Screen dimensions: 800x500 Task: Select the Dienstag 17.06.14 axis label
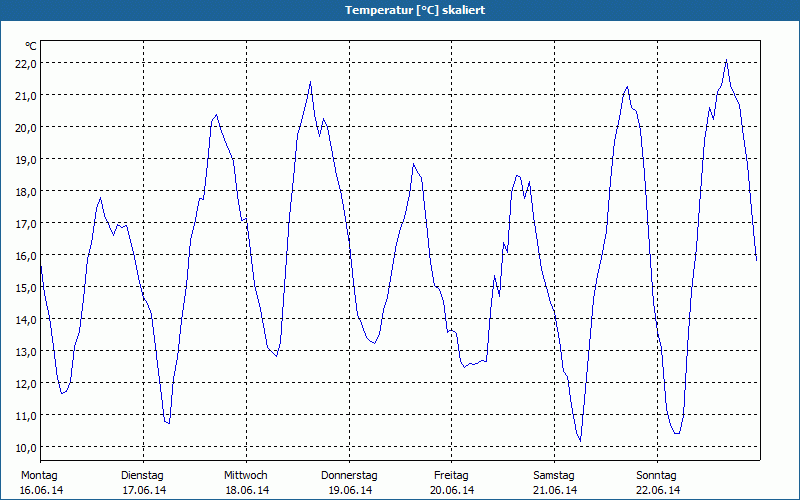point(144,483)
